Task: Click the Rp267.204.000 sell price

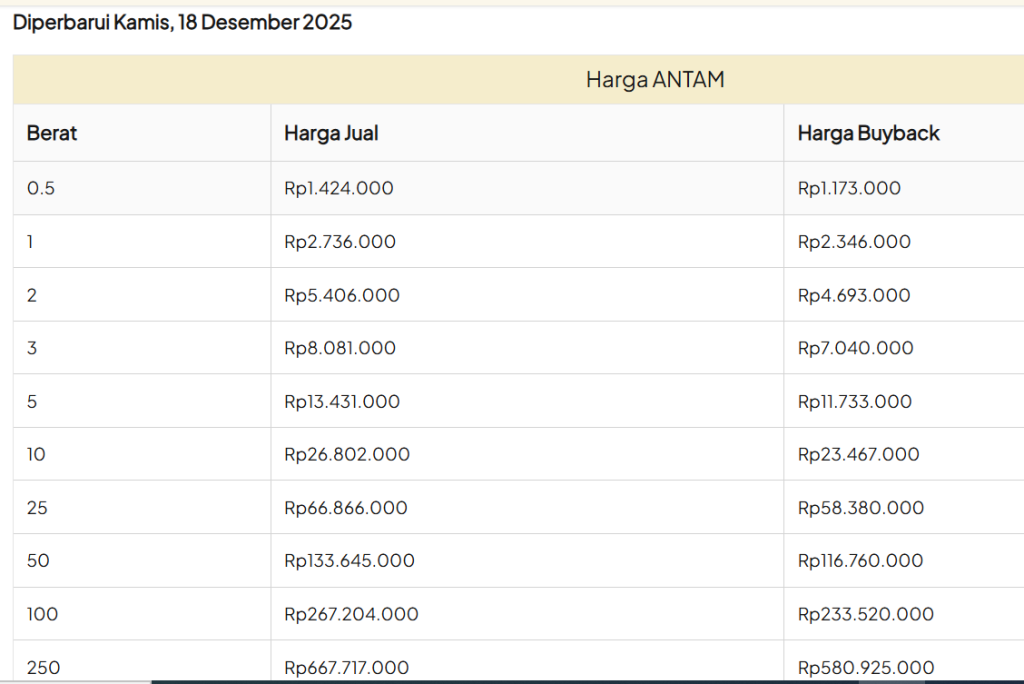Action: click(x=351, y=614)
